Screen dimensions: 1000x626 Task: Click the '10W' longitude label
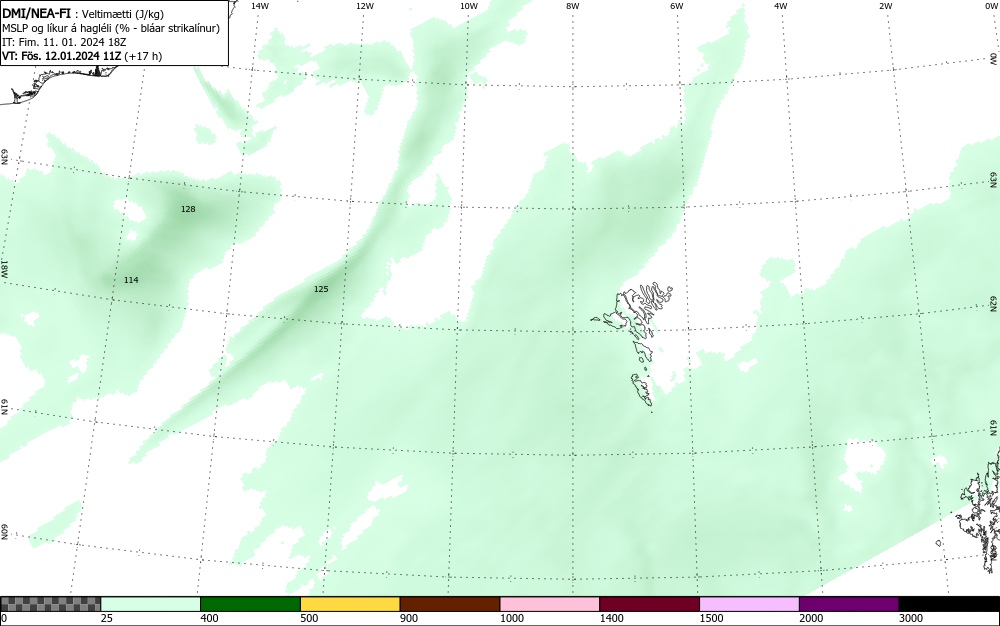click(469, 6)
